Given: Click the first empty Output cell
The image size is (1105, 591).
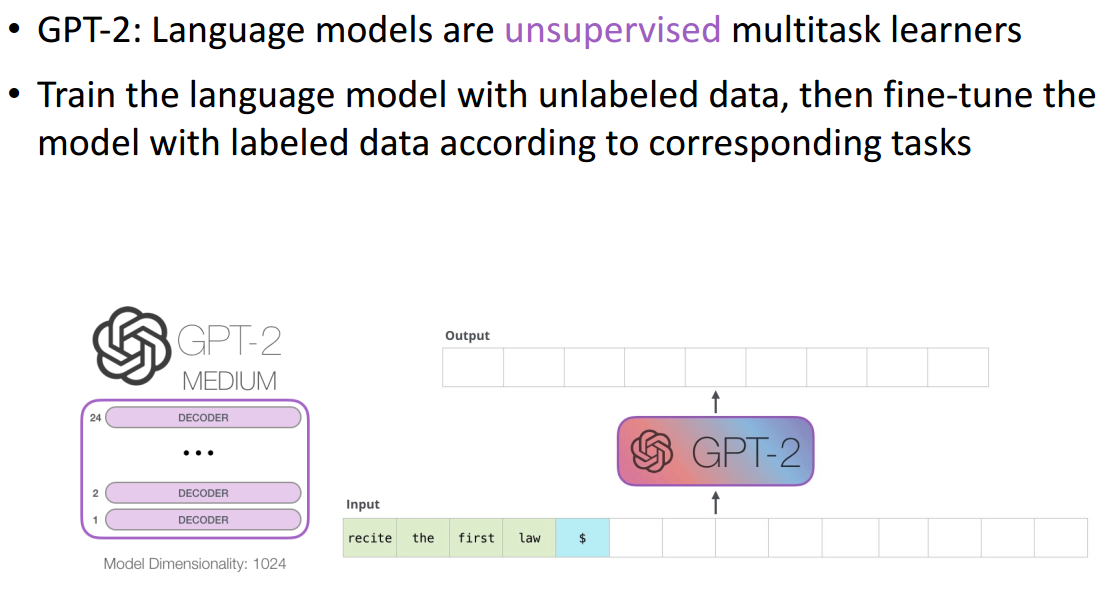Looking at the screenshot, I should coord(473,367).
